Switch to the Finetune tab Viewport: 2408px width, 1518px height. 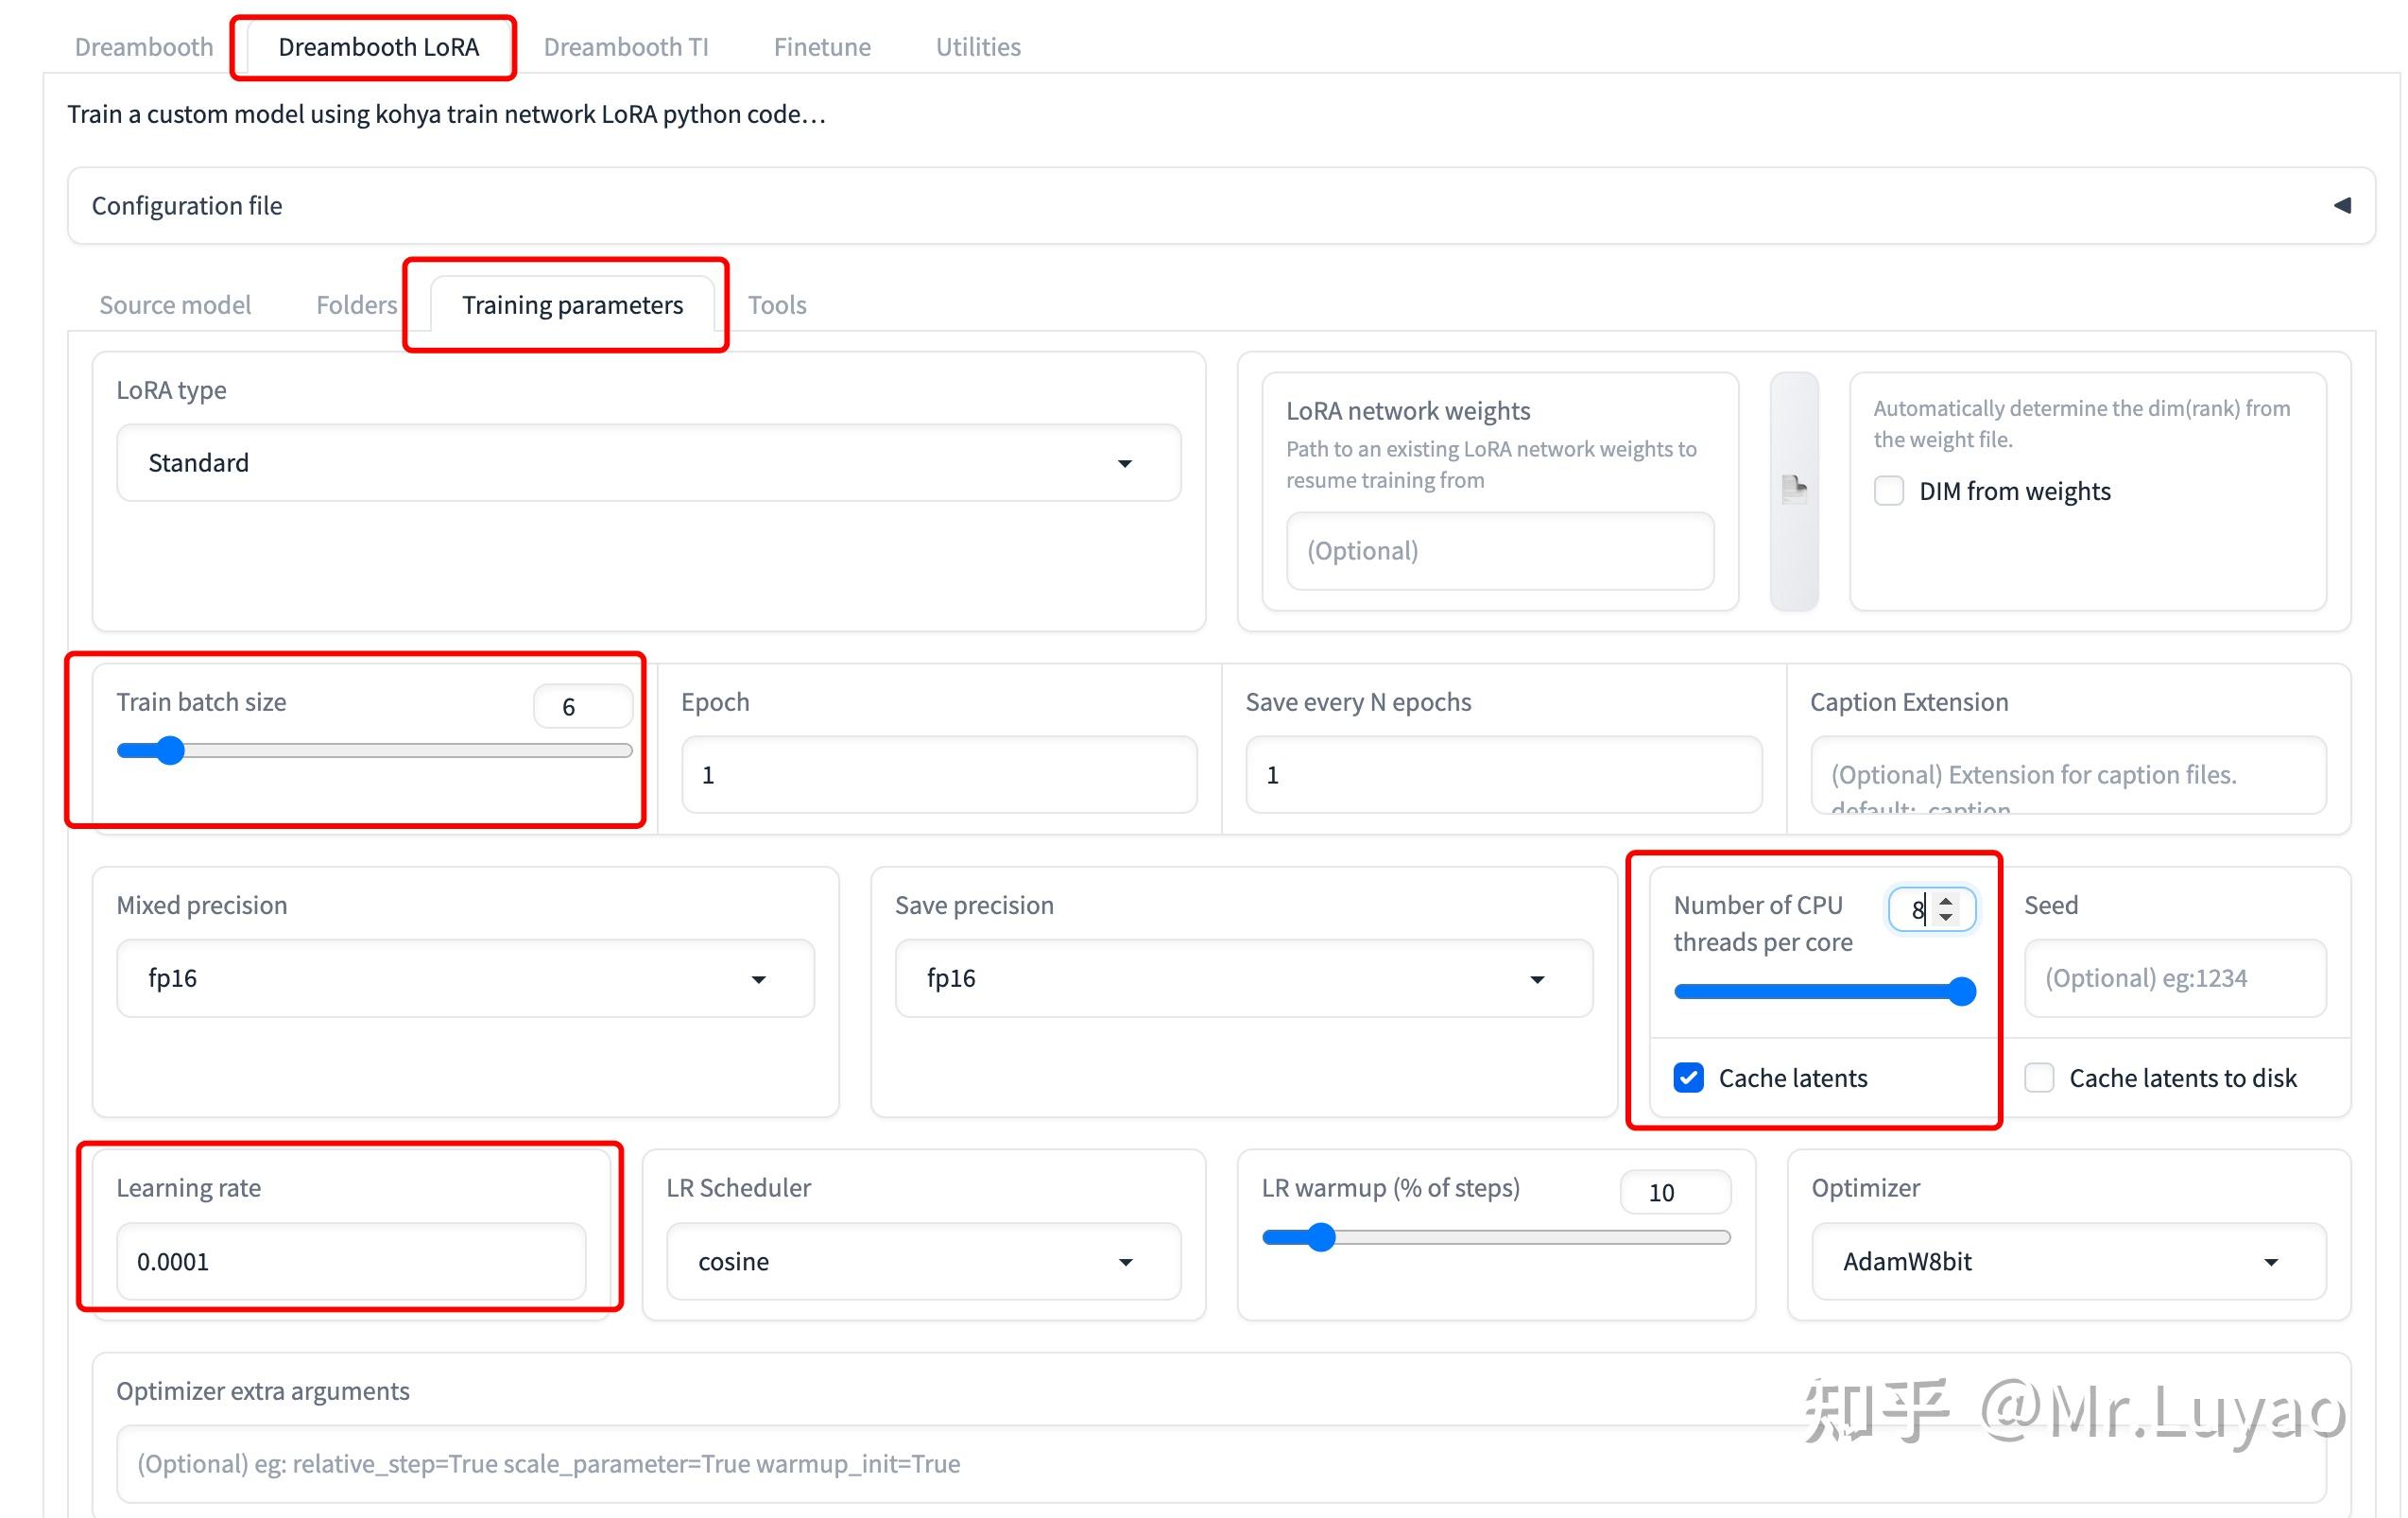coord(821,46)
